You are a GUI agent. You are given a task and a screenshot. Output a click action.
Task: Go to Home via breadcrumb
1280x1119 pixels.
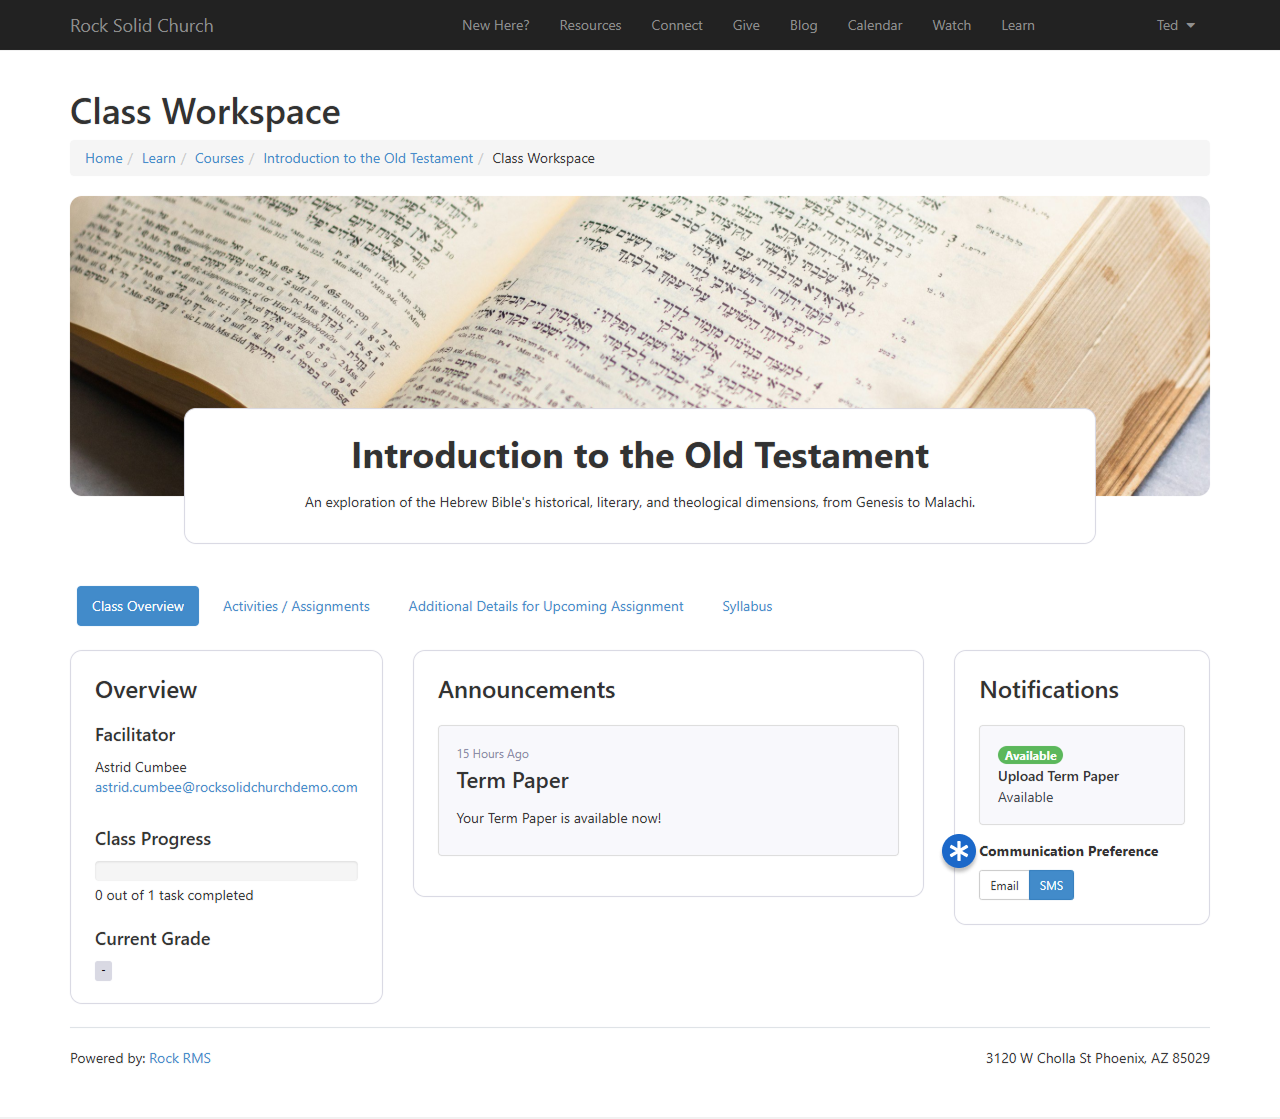click(104, 158)
